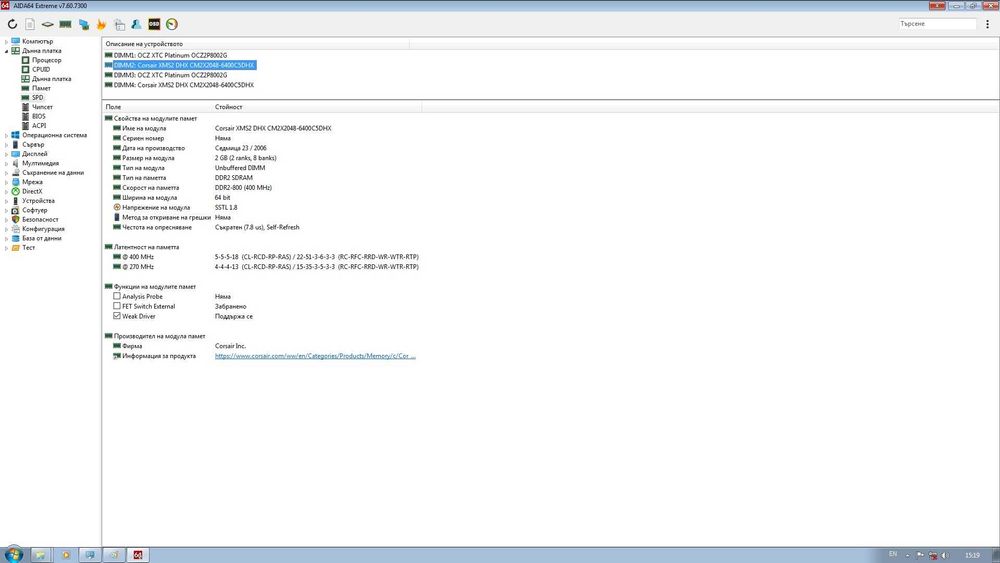Click the Име на модула row
This screenshot has width=1000, height=563.
point(261,128)
